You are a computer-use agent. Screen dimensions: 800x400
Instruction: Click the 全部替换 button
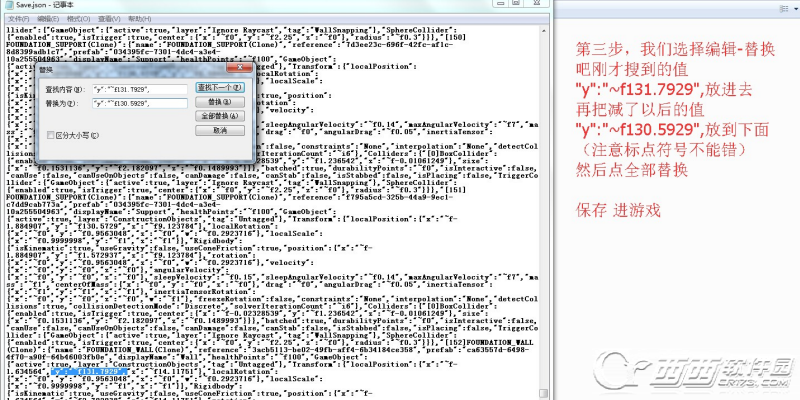pos(220,116)
